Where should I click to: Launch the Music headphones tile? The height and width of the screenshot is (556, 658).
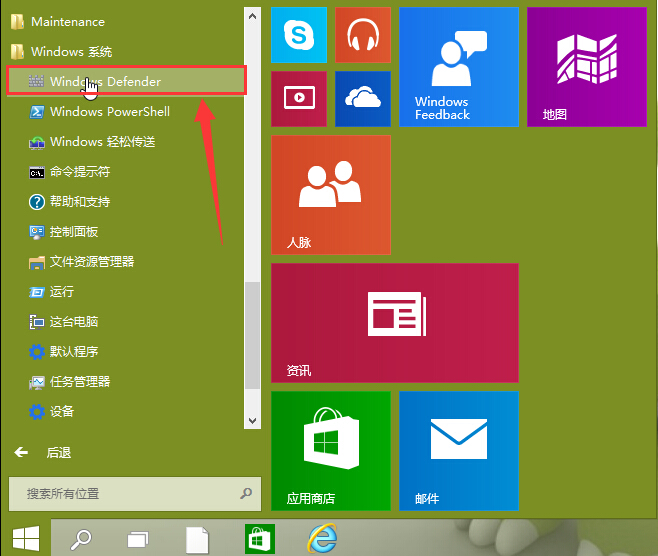tap(362, 35)
